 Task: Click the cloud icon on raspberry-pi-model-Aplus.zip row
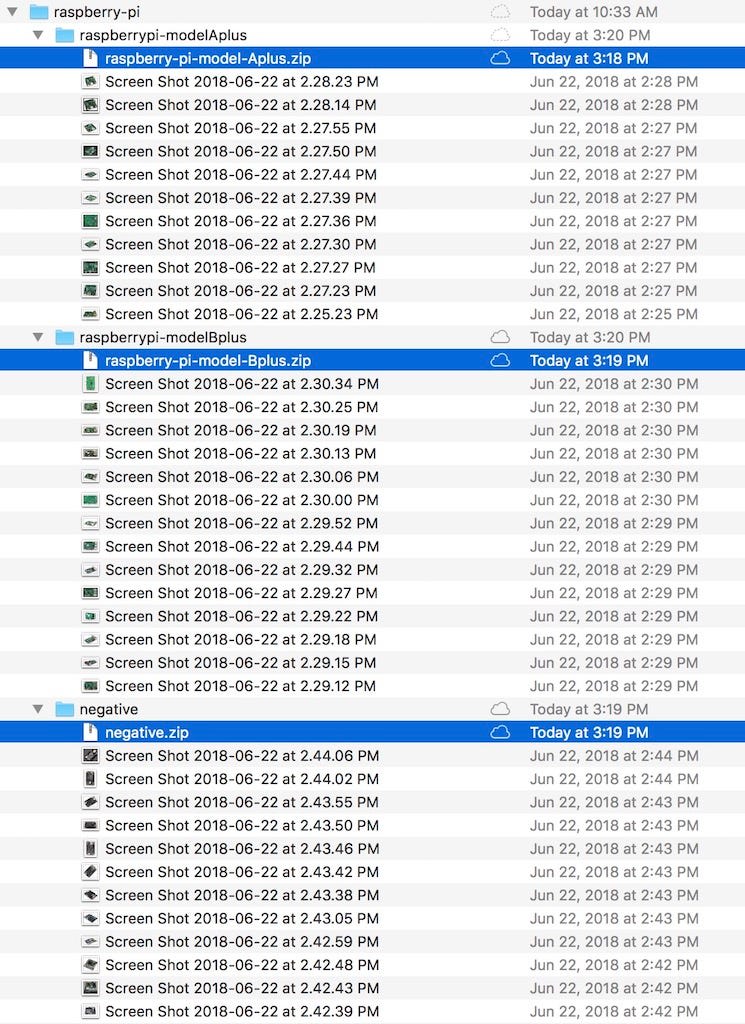pyautogui.click(x=500, y=58)
